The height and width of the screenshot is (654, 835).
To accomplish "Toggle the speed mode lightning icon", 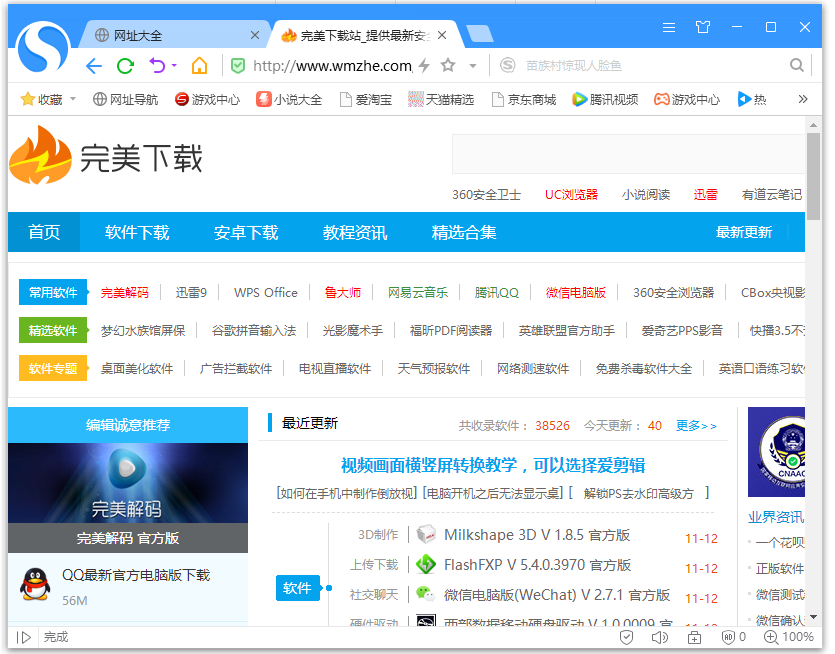I will click(424, 66).
